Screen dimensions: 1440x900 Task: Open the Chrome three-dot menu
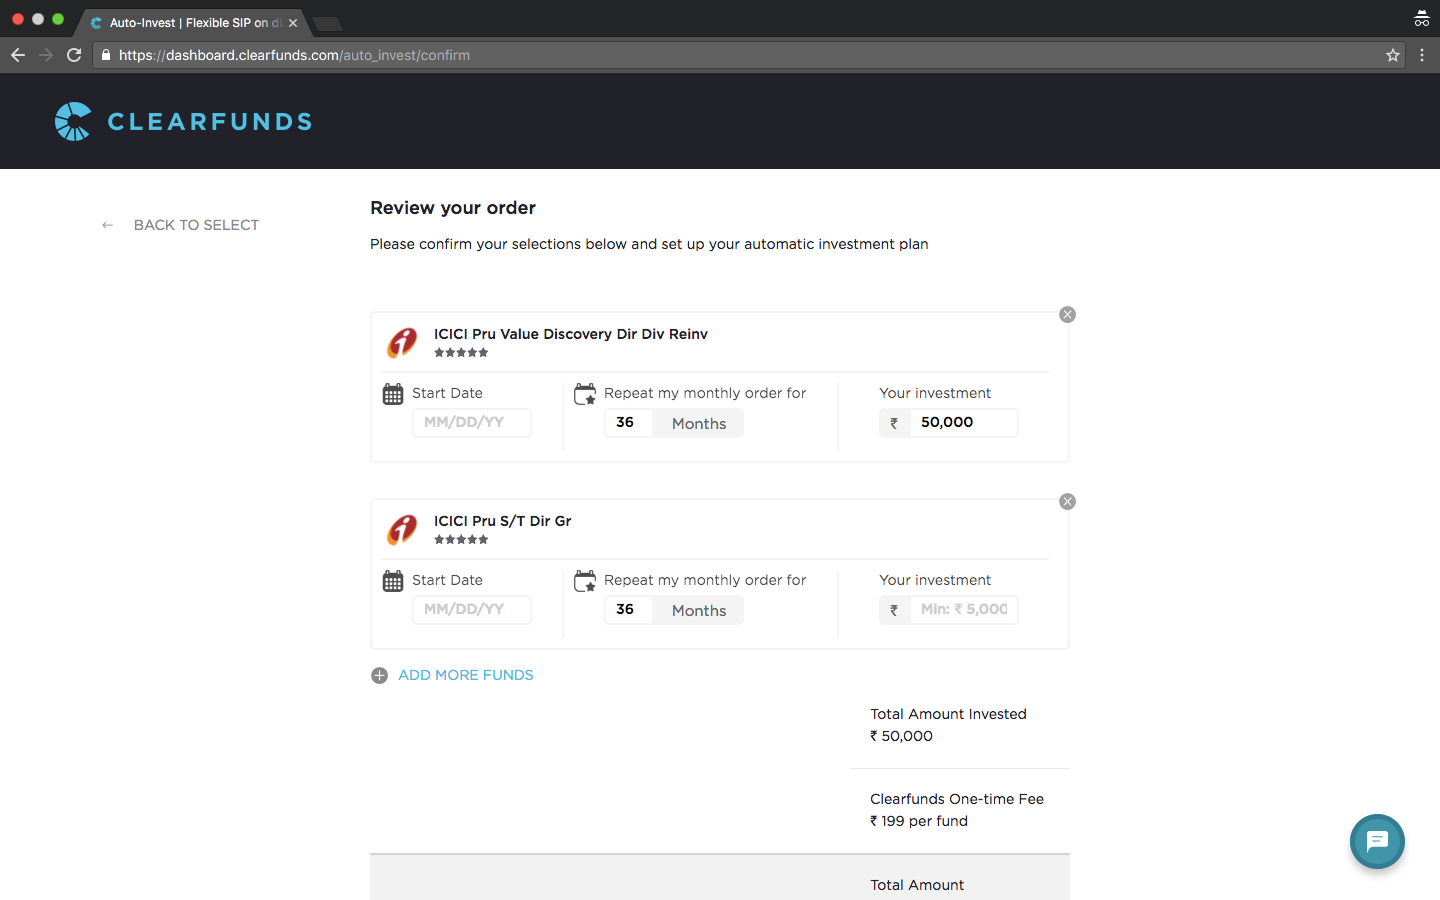(1422, 55)
